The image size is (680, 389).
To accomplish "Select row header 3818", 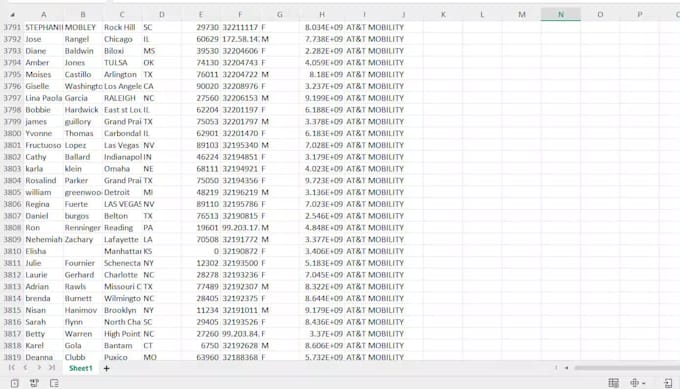I will (12, 346).
